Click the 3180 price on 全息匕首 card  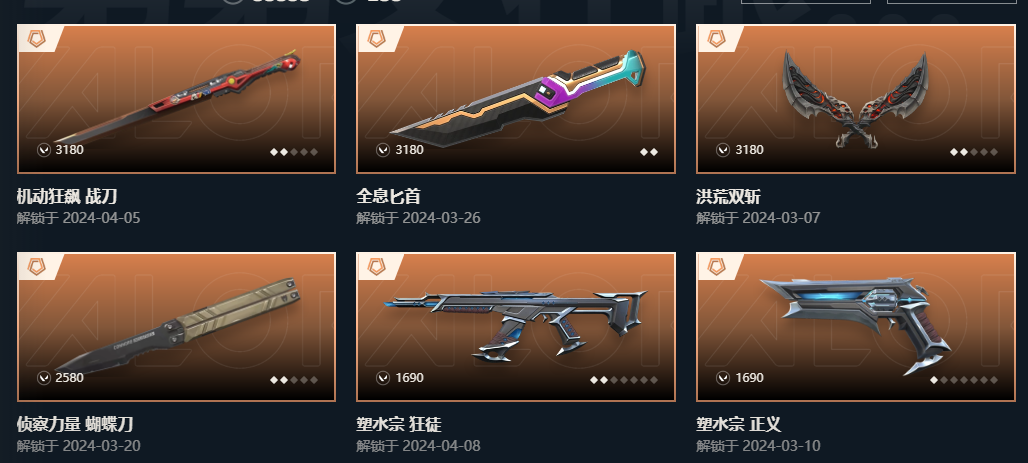[x=409, y=150]
